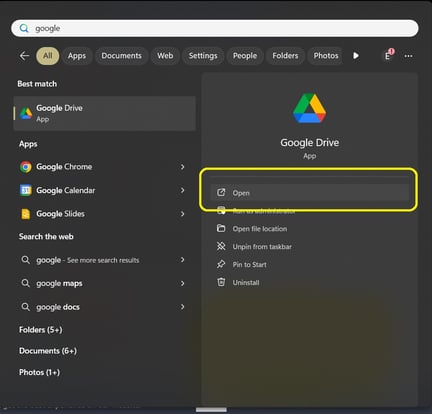The width and height of the screenshot is (432, 414).
Task: Click the Pin to Start pin icon
Action: click(x=221, y=264)
